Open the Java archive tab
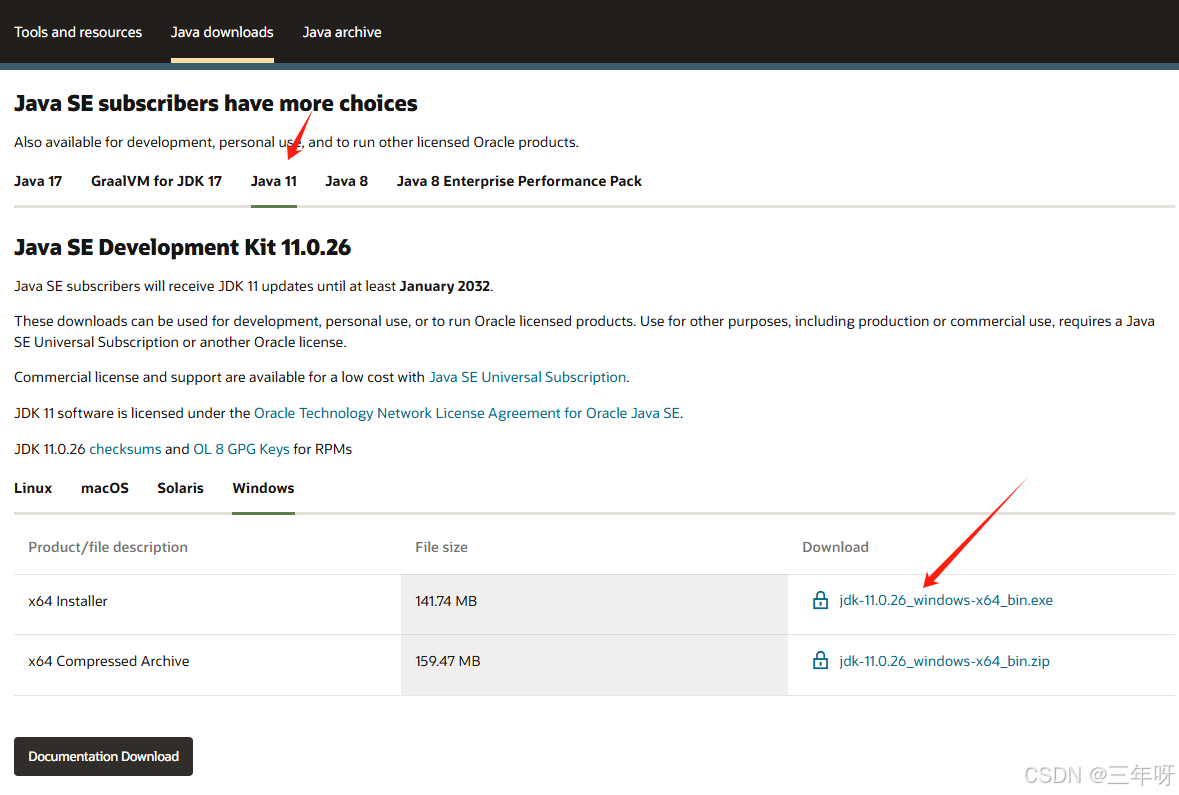Image resolution: width=1179 pixels, height=795 pixels. [341, 32]
